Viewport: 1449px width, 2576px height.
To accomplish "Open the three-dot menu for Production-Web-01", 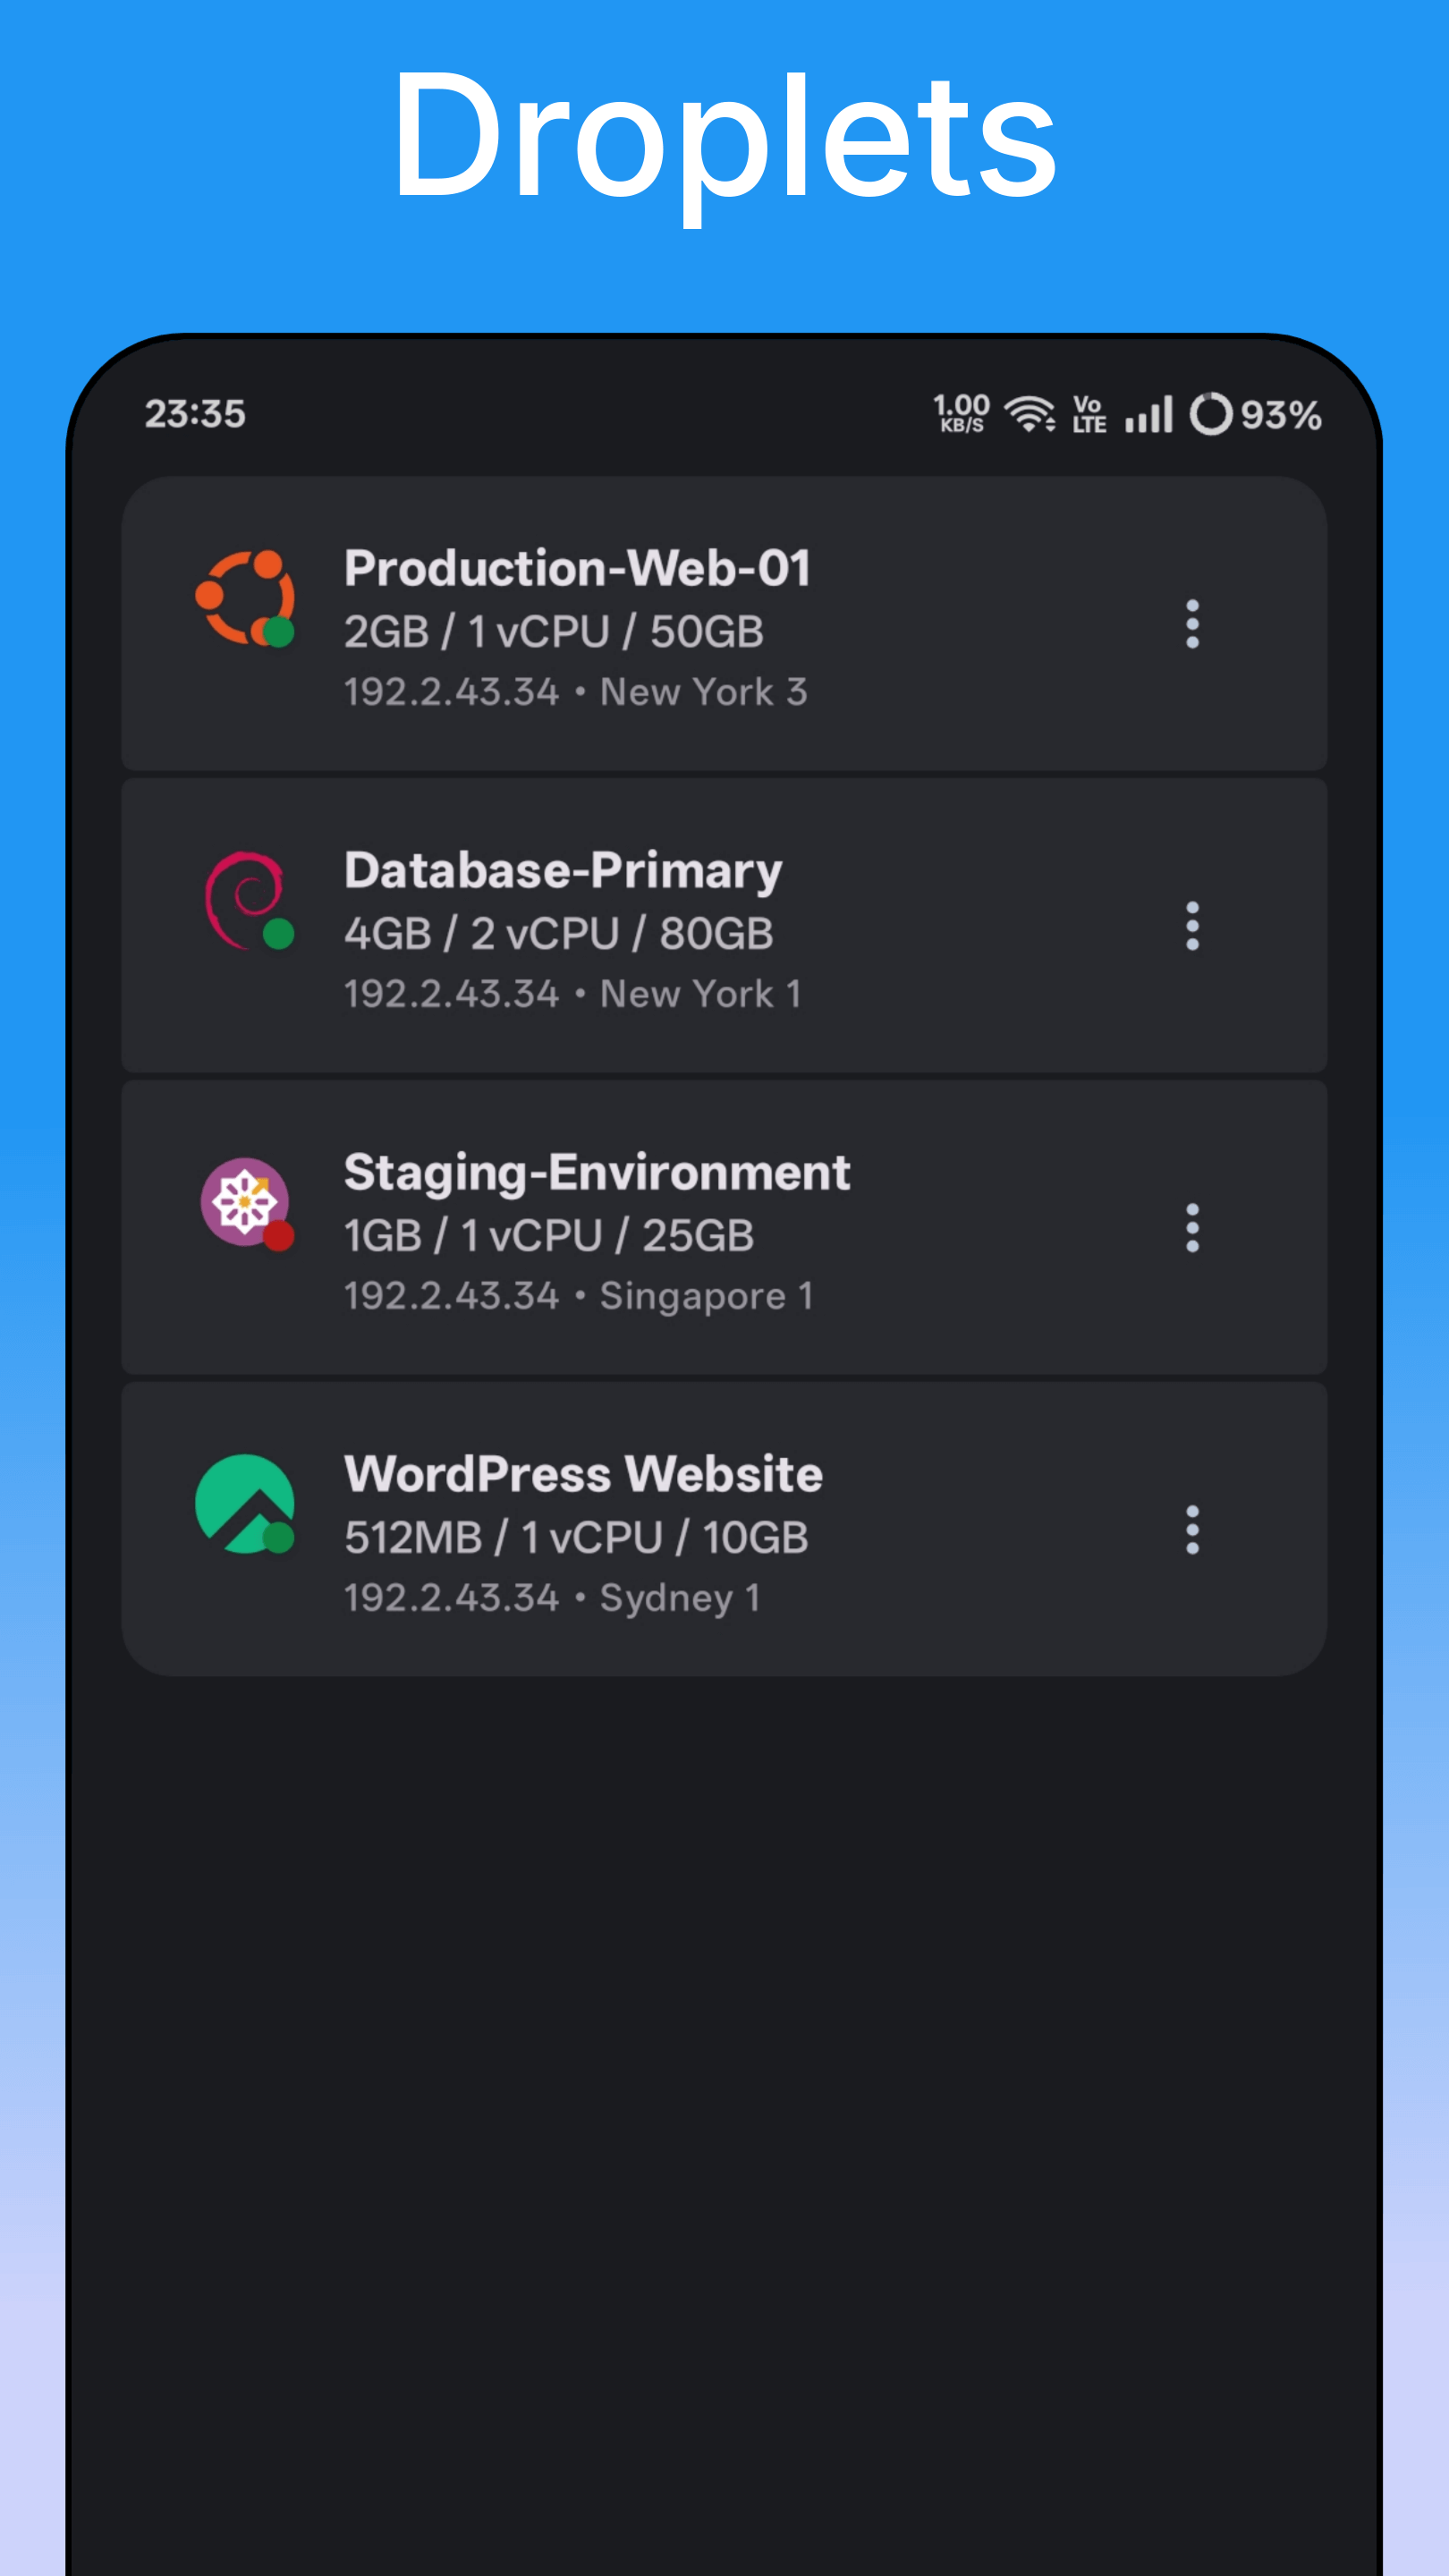I will coord(1192,624).
